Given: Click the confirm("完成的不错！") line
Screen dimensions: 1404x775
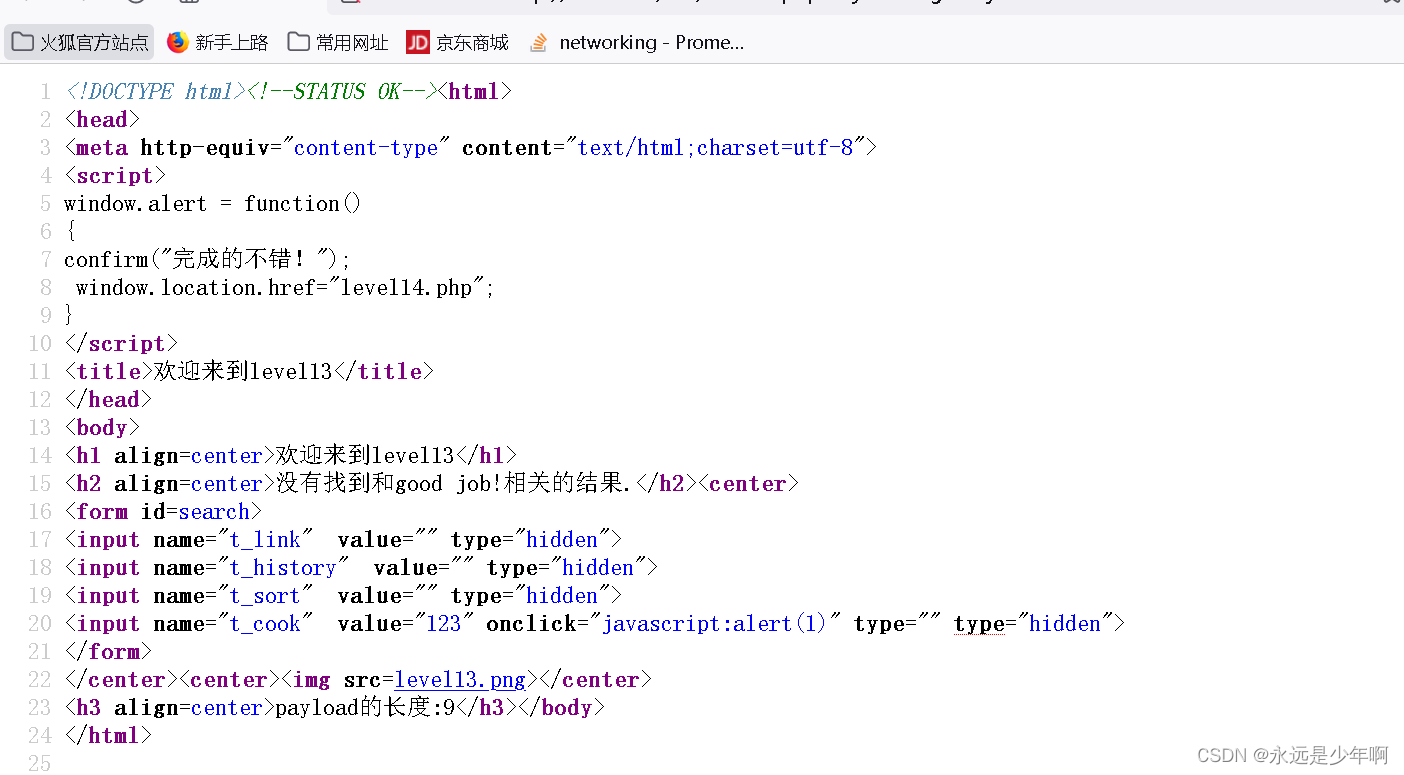Looking at the screenshot, I should (208, 260).
